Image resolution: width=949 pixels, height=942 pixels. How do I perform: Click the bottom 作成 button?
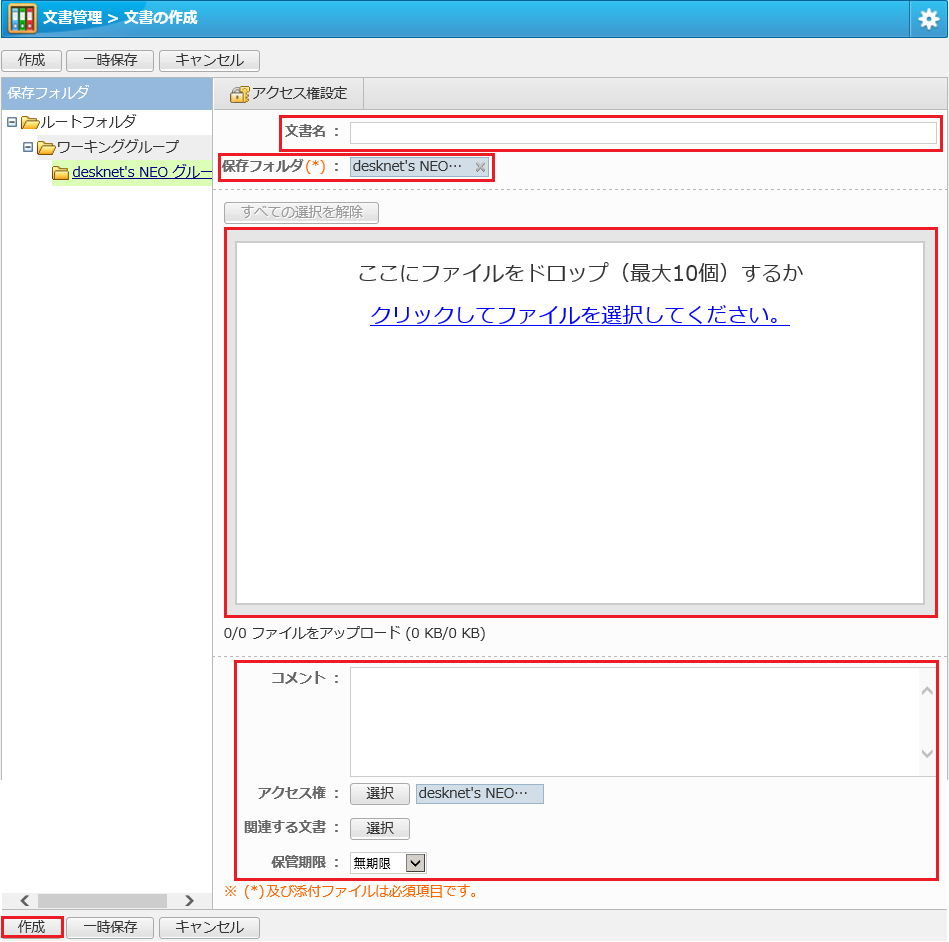(31, 927)
